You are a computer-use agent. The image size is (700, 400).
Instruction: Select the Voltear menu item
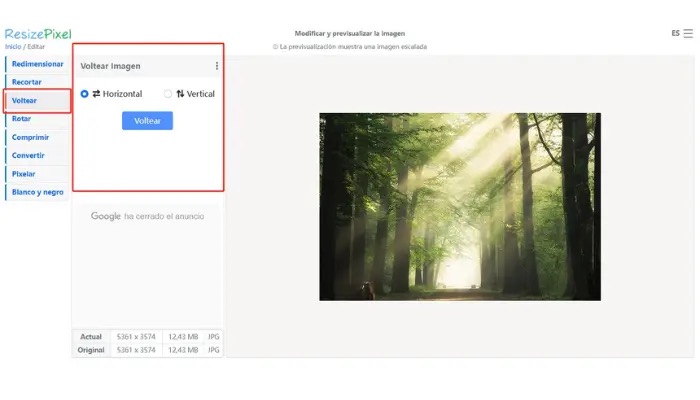tap(37, 100)
